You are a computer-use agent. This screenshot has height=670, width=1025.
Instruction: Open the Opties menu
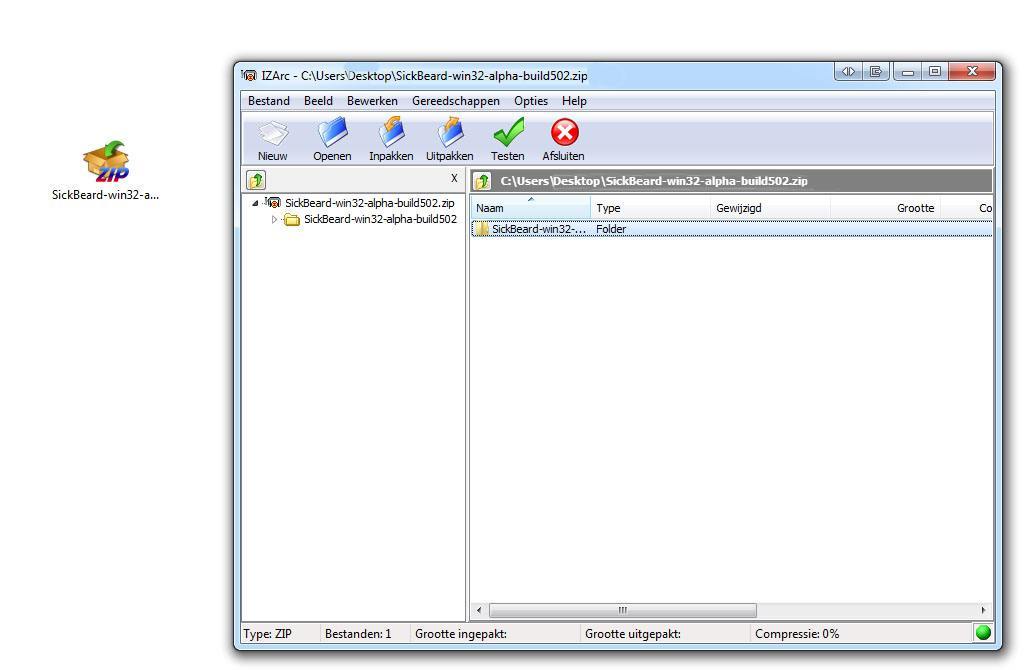click(531, 101)
